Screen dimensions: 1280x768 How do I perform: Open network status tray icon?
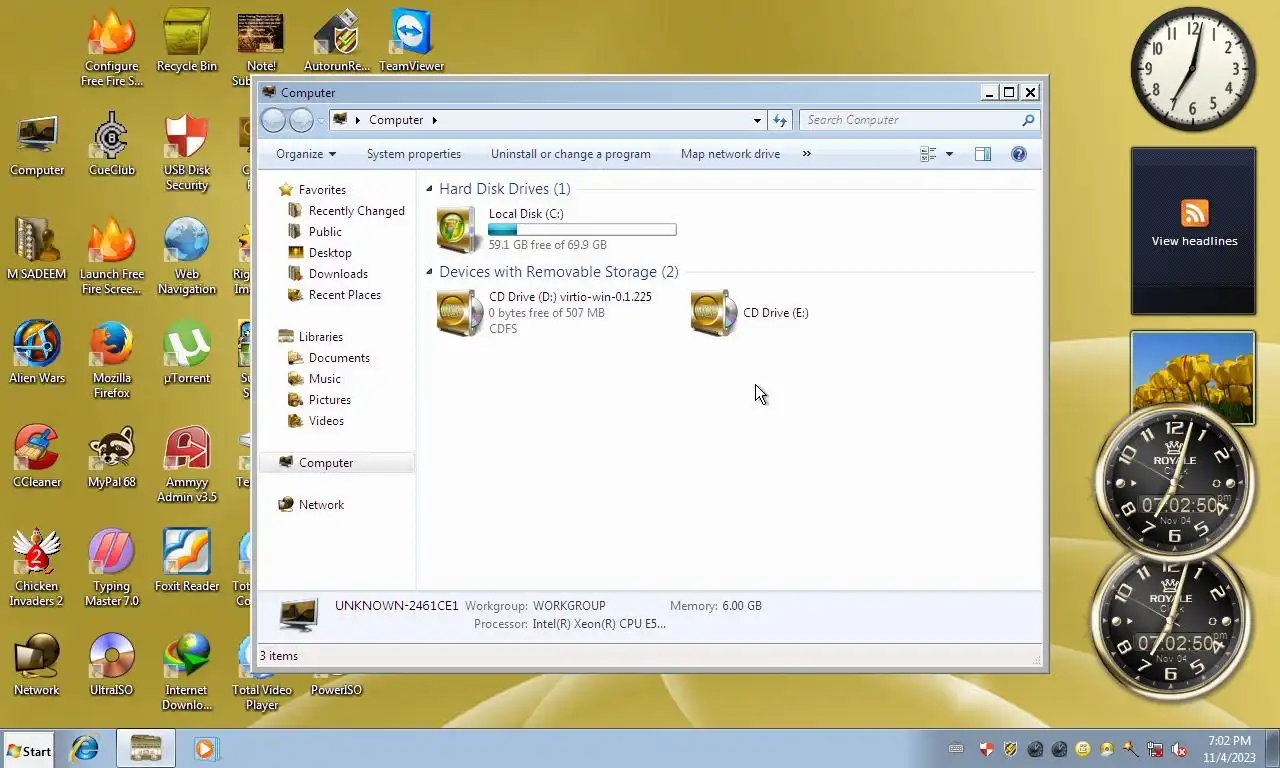(x=1155, y=749)
